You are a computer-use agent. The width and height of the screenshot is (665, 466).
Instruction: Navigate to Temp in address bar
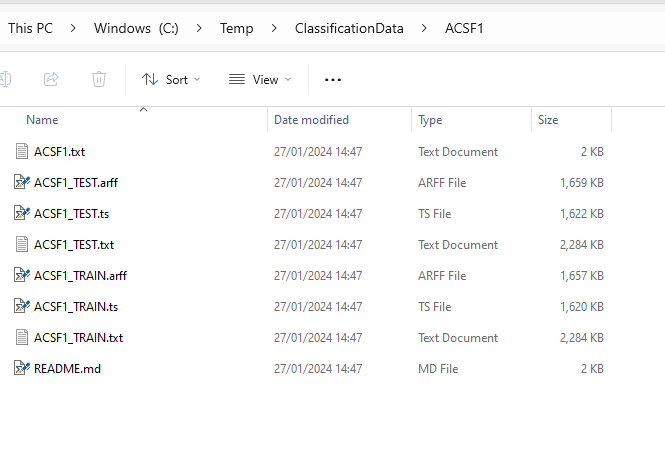tap(236, 28)
